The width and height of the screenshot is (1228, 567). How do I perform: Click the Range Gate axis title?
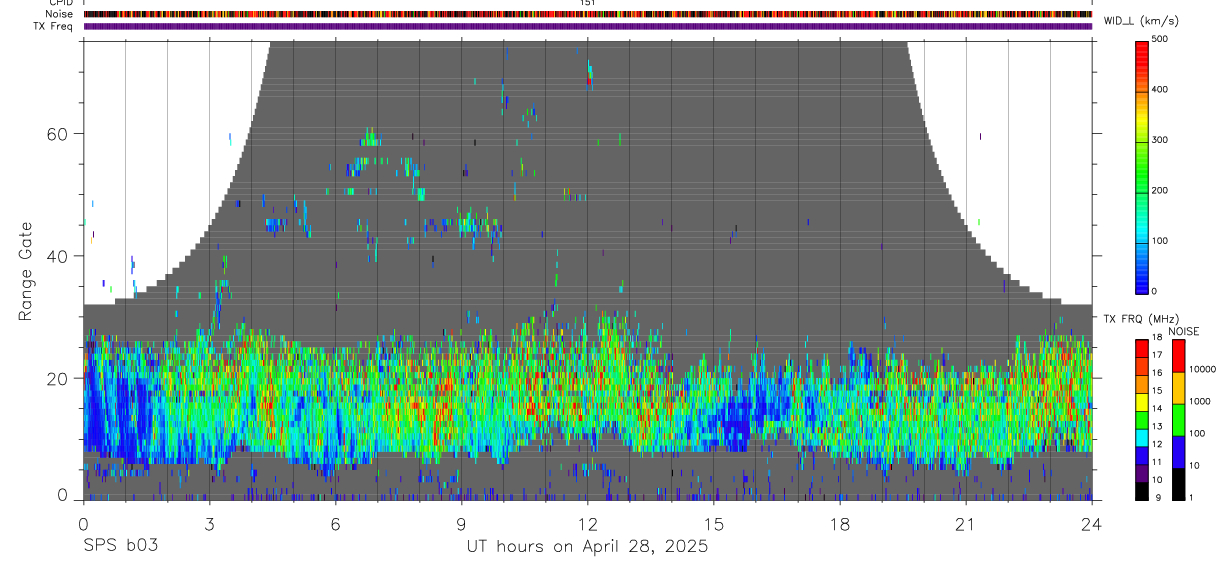pos(25,271)
